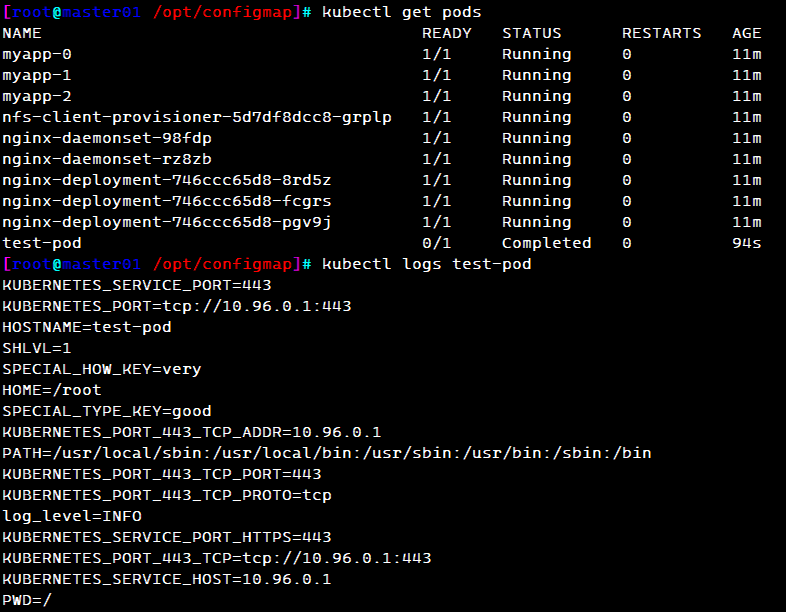Click nginx-deployment-746ccc65d8-8rd5z pod name
The height and width of the screenshot is (612, 786).
(167, 180)
